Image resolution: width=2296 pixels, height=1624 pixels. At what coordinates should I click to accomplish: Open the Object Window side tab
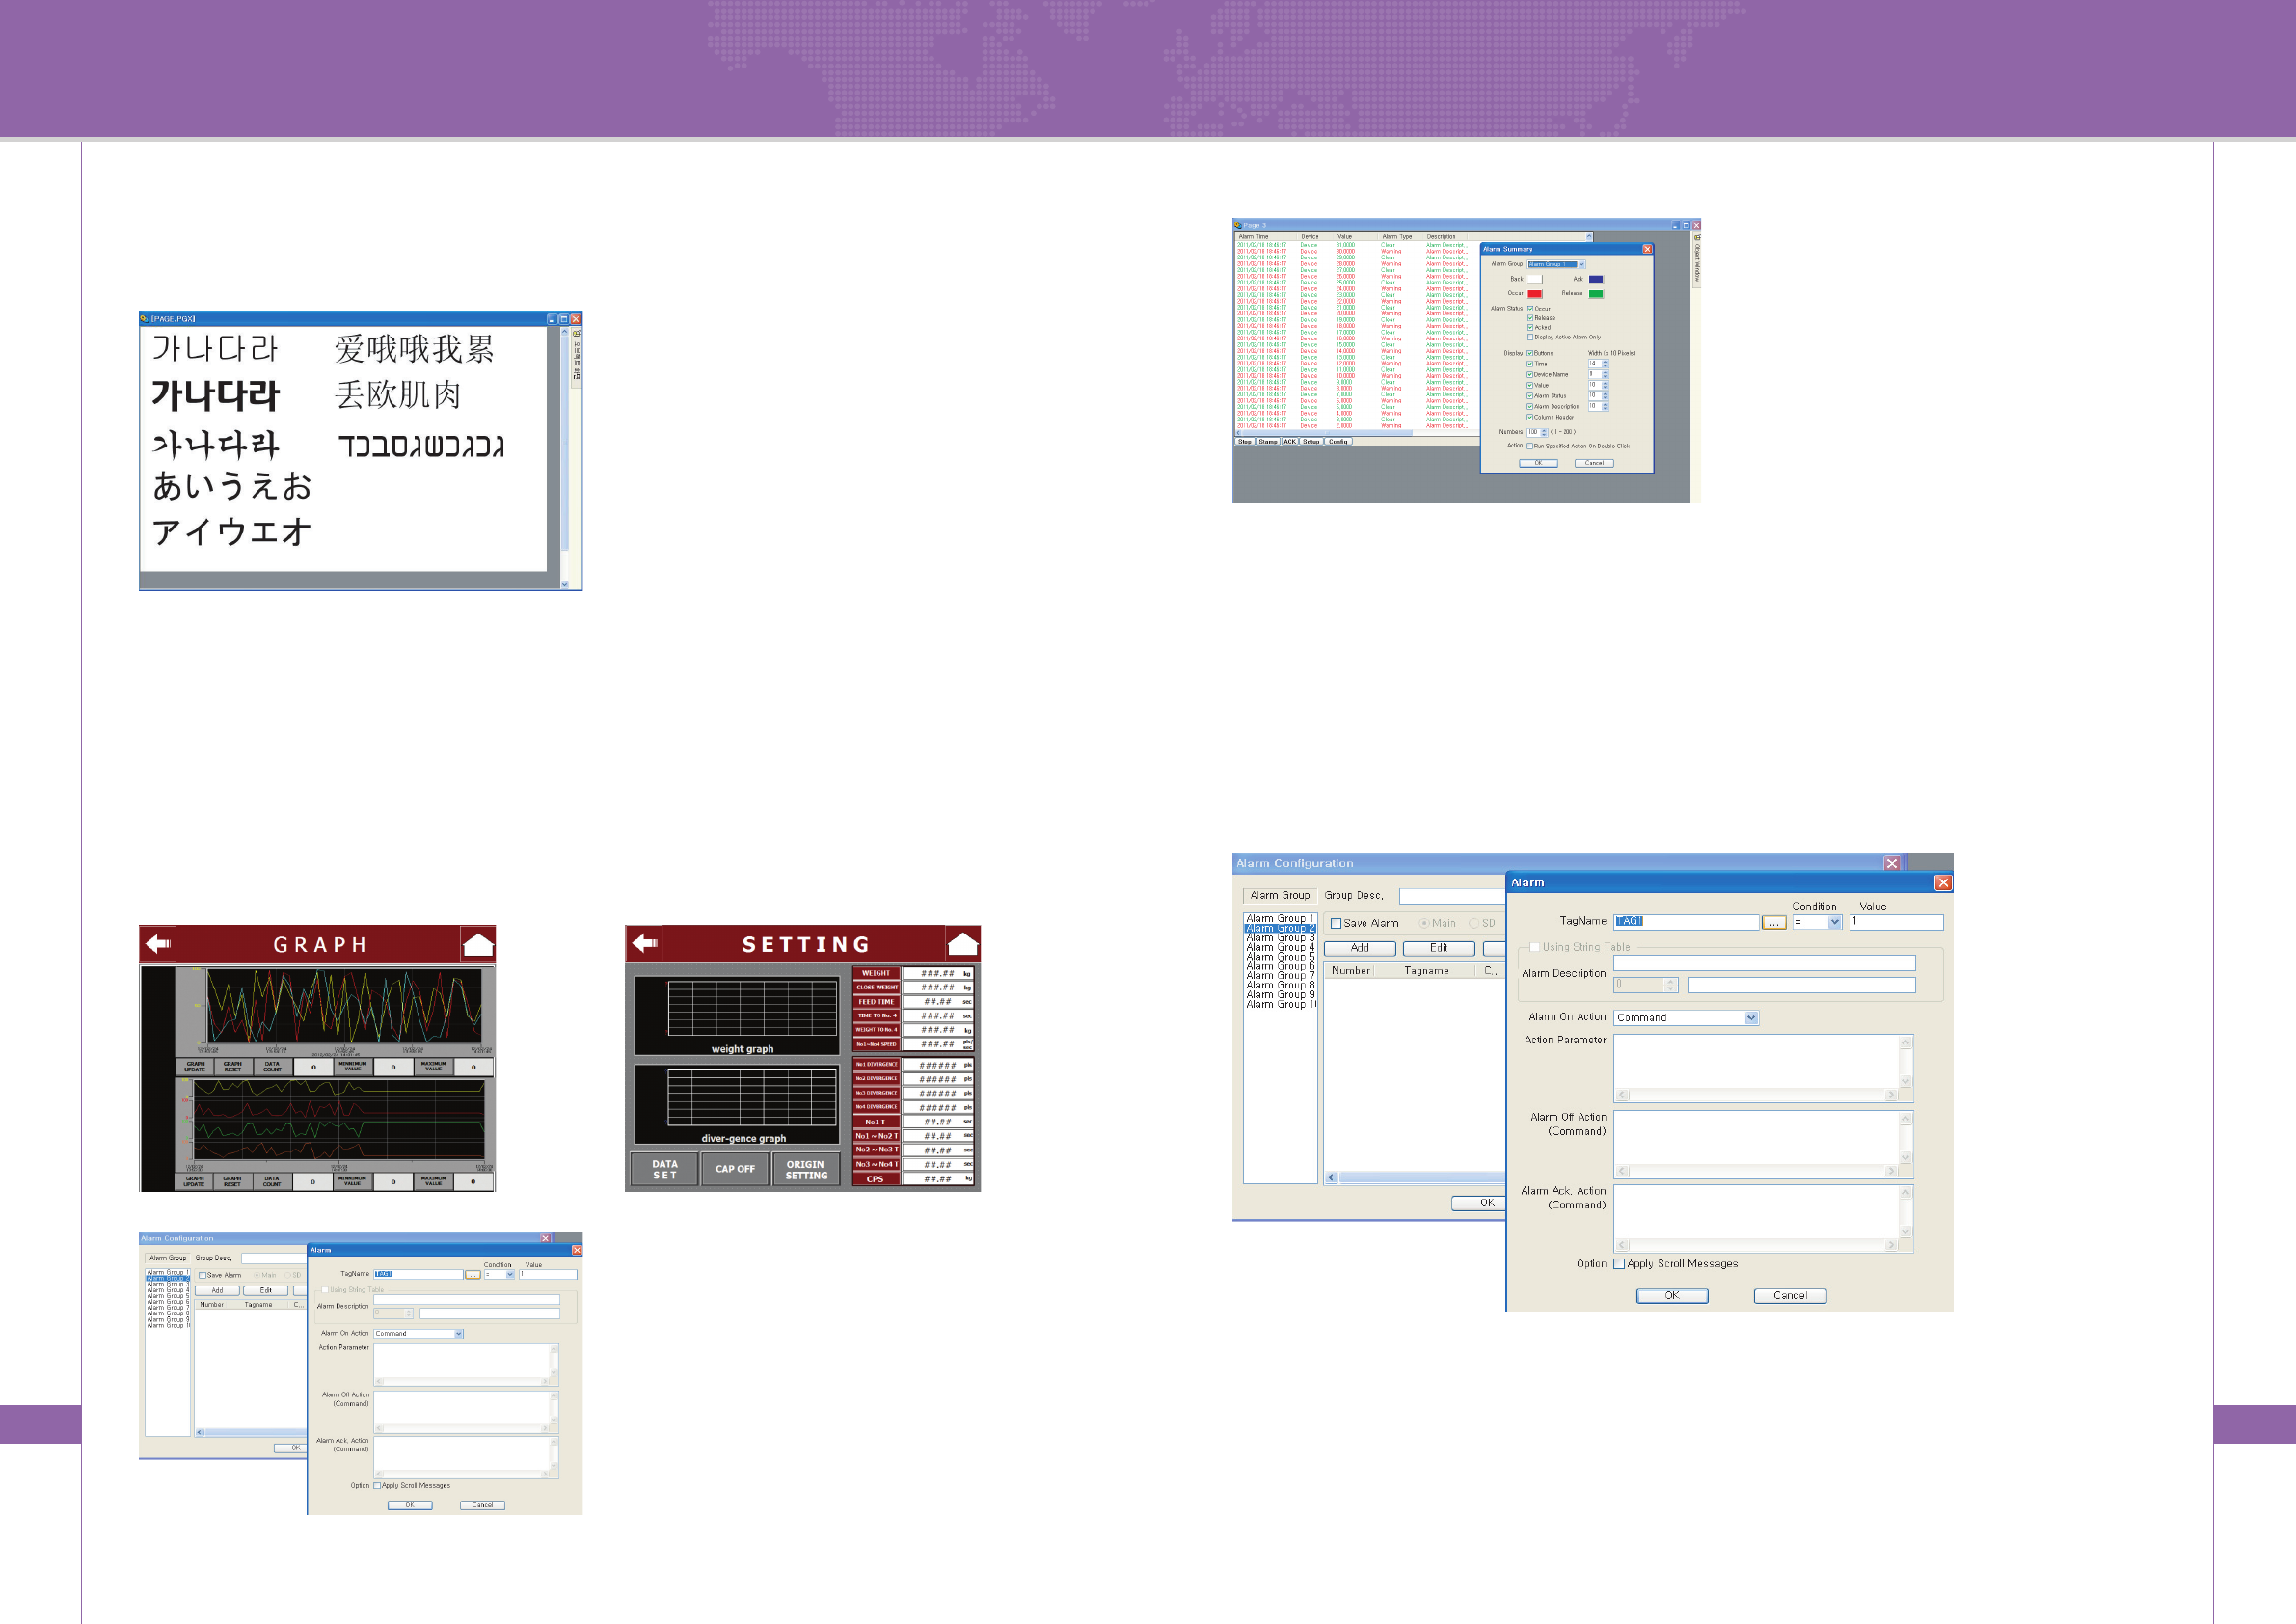pyautogui.click(x=1696, y=260)
